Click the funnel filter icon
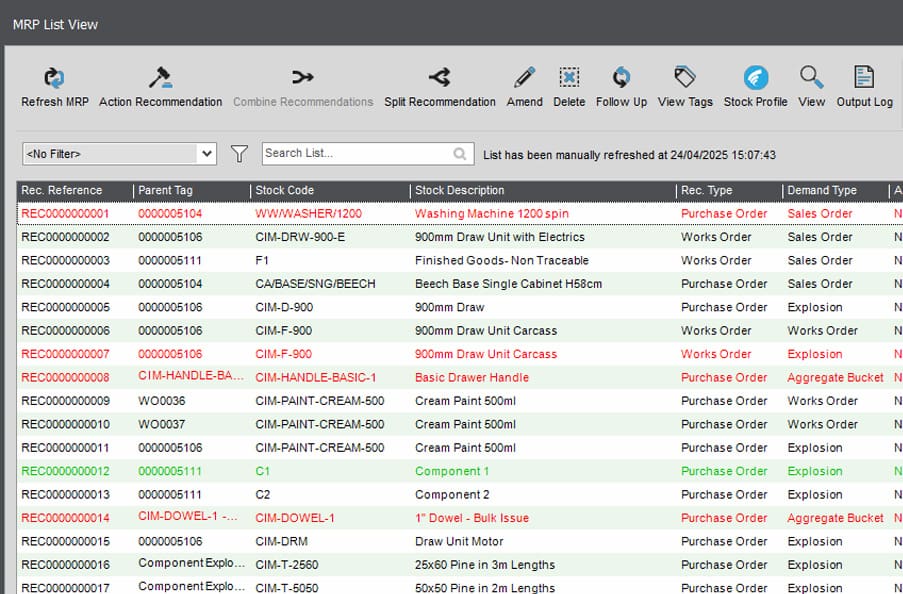Viewport: 903px width, 594px height. click(x=239, y=154)
